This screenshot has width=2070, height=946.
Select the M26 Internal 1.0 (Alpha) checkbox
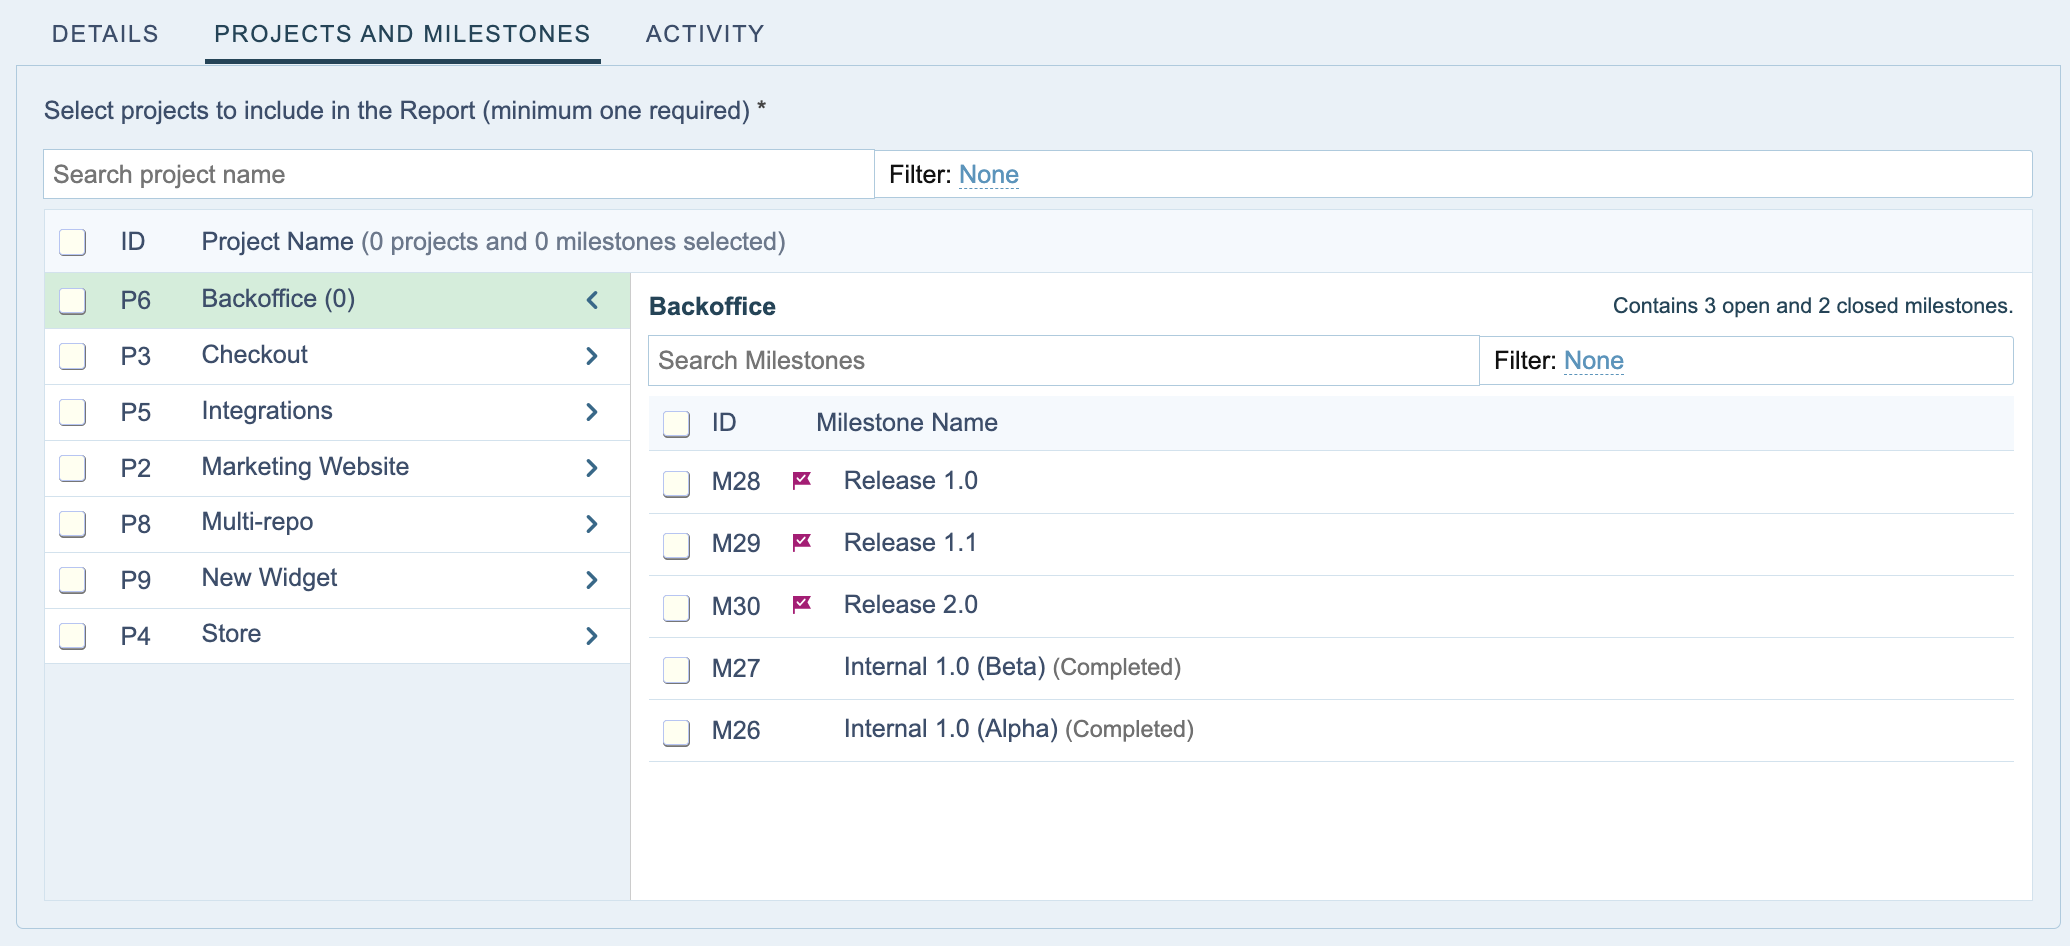click(677, 732)
